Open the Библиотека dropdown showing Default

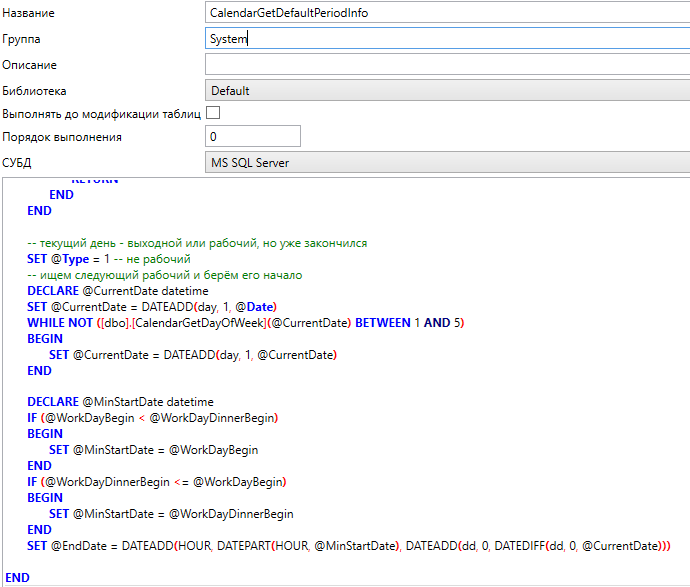445,91
